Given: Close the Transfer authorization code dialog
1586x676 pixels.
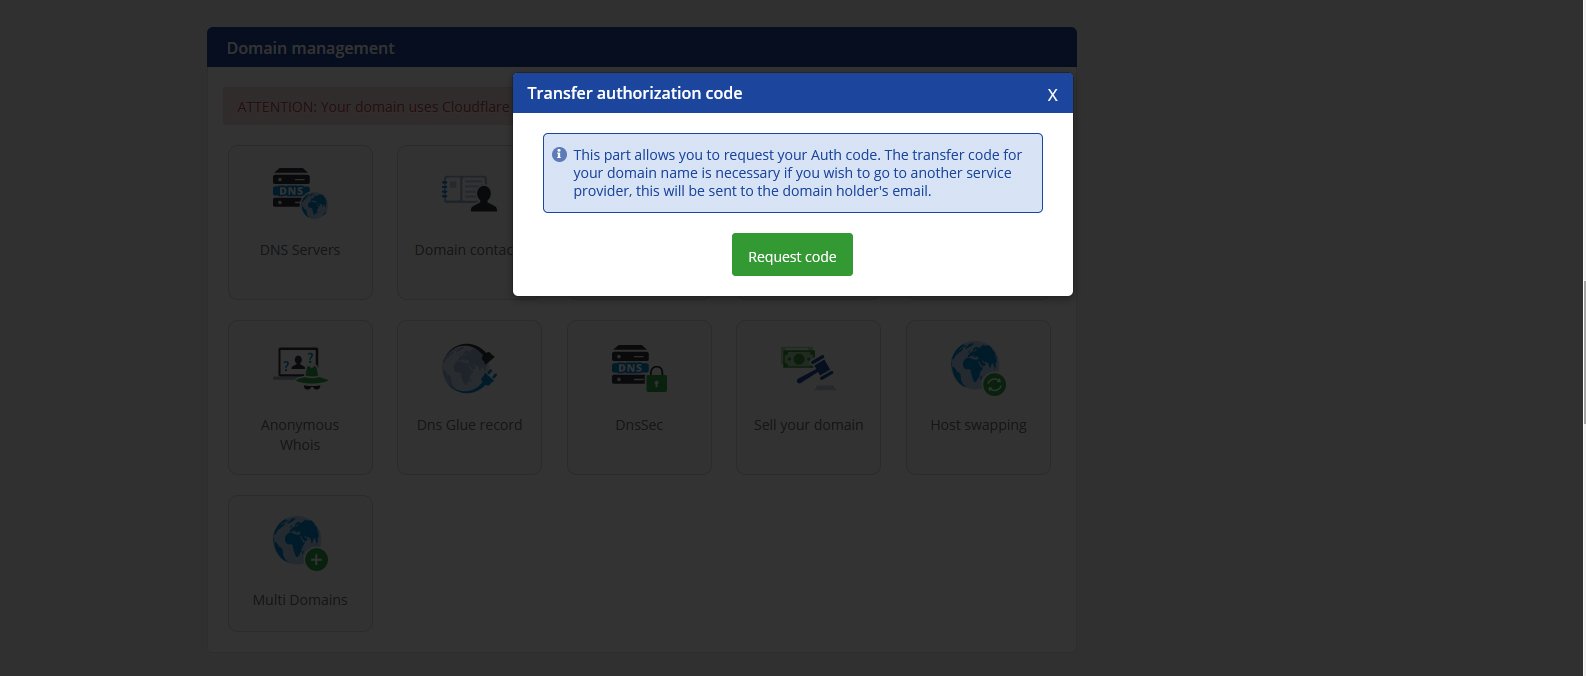Looking at the screenshot, I should coord(1052,94).
